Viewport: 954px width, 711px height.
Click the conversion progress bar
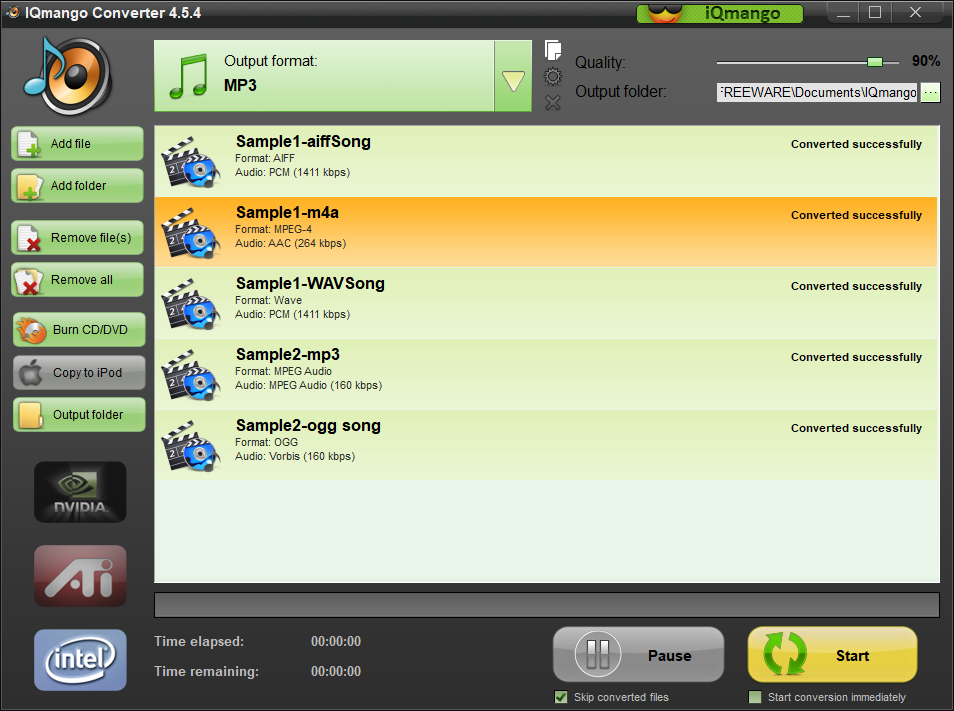(x=547, y=605)
